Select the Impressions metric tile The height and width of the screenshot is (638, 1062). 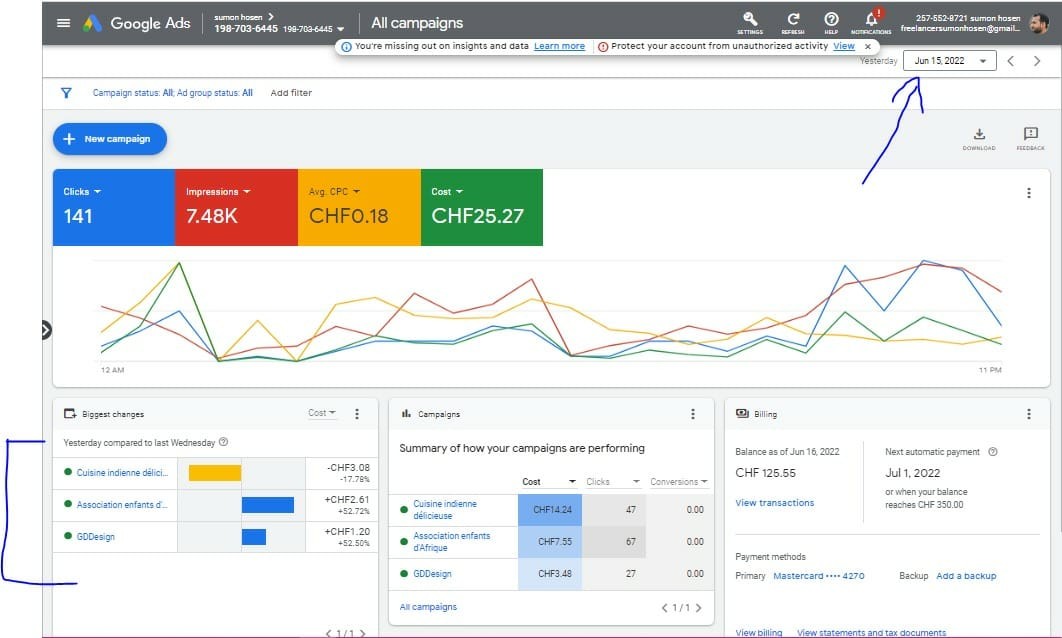[236, 207]
